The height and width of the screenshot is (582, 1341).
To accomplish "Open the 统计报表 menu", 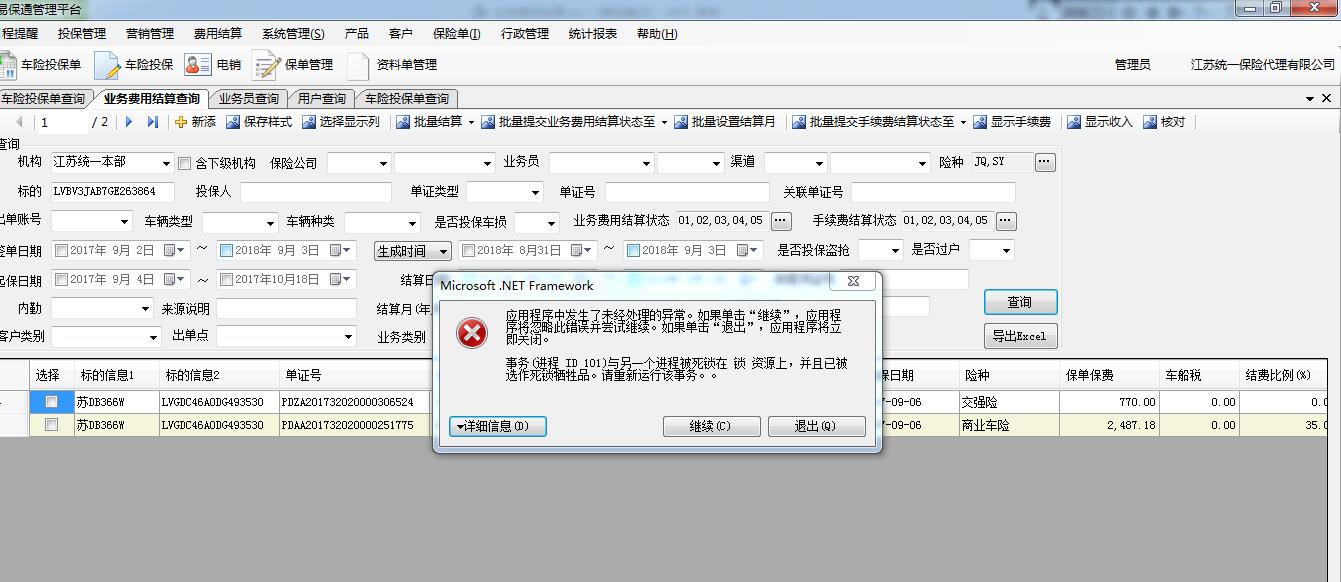I will point(593,33).
